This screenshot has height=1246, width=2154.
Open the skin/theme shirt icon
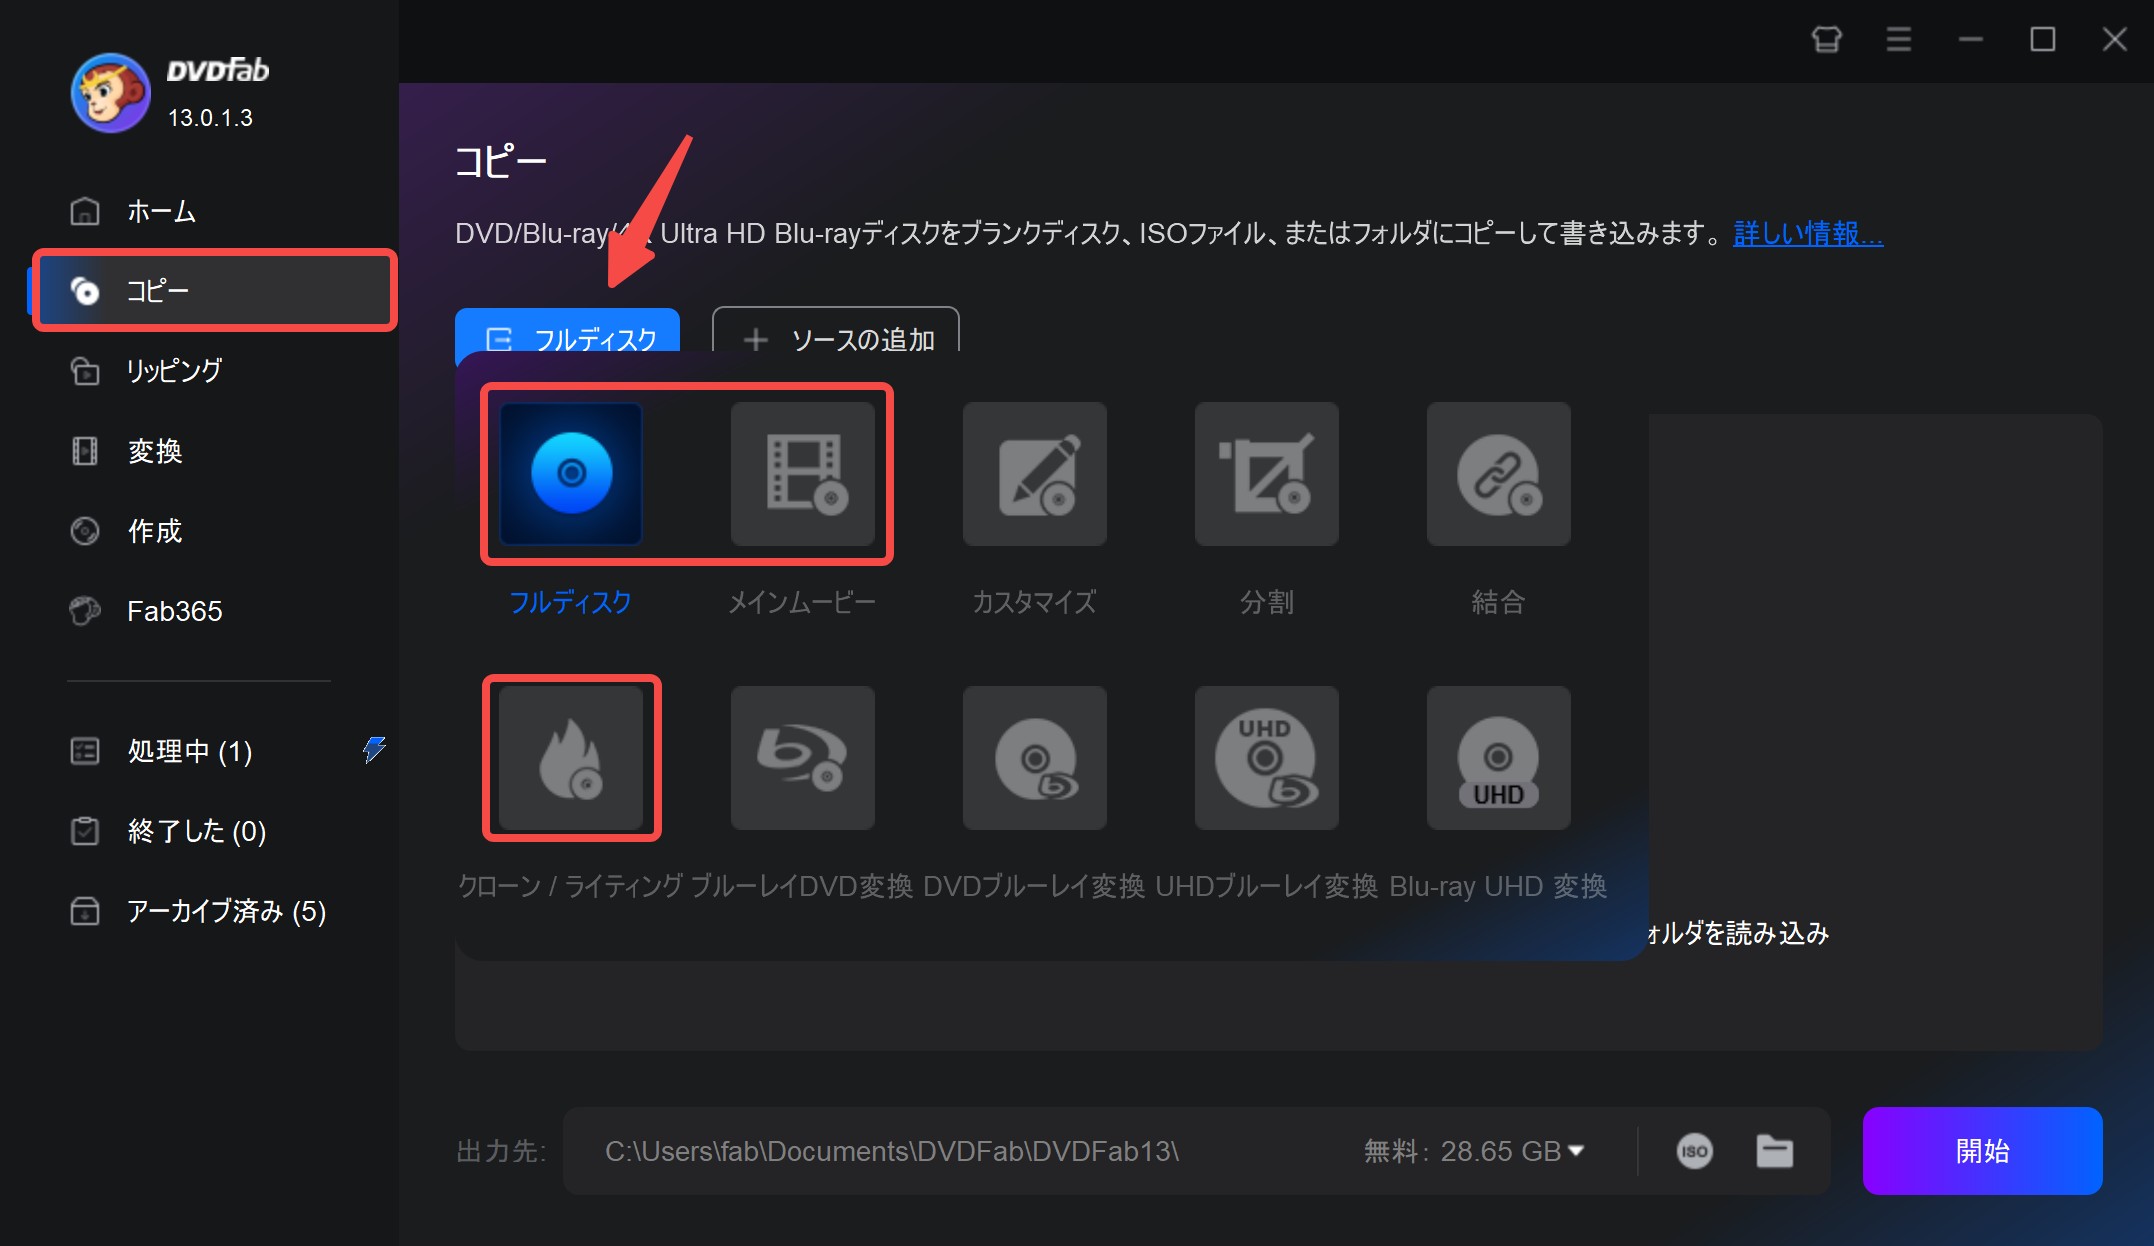[x=1827, y=39]
